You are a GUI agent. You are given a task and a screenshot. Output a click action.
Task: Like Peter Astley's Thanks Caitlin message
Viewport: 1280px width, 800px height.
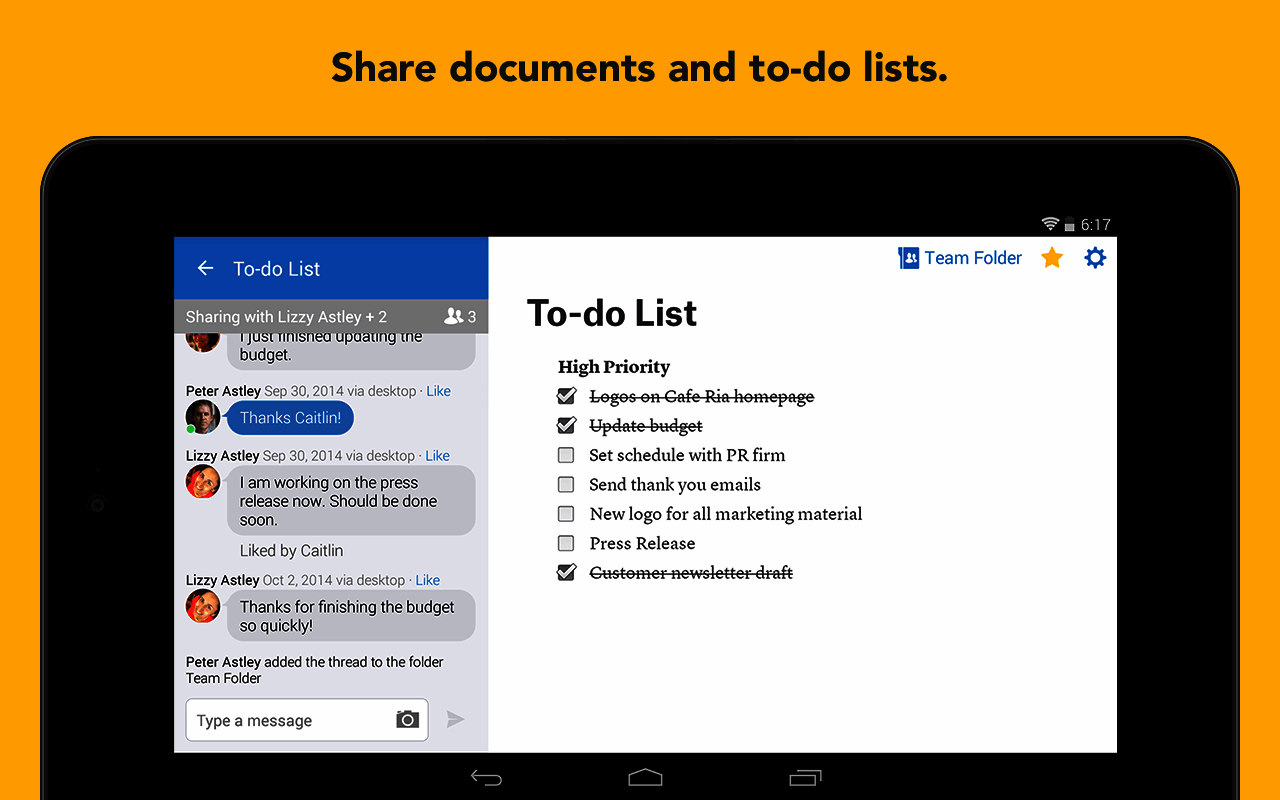pos(438,390)
